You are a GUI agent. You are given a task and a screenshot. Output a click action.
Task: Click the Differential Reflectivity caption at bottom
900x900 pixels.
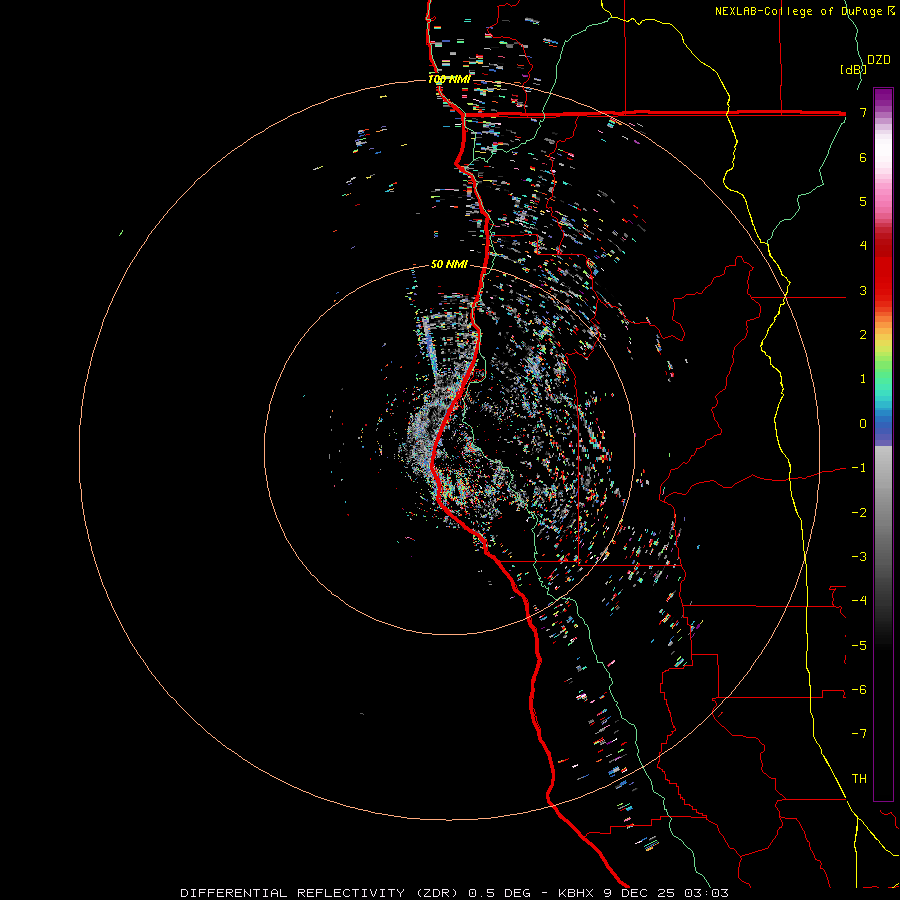(454, 893)
